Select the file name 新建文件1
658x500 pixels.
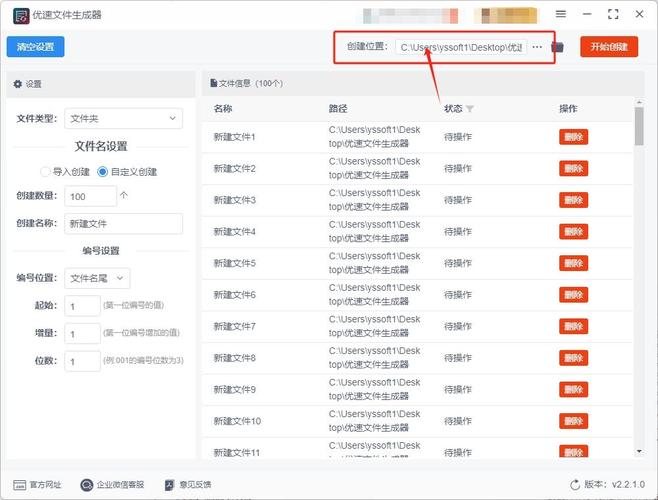[x=235, y=137]
